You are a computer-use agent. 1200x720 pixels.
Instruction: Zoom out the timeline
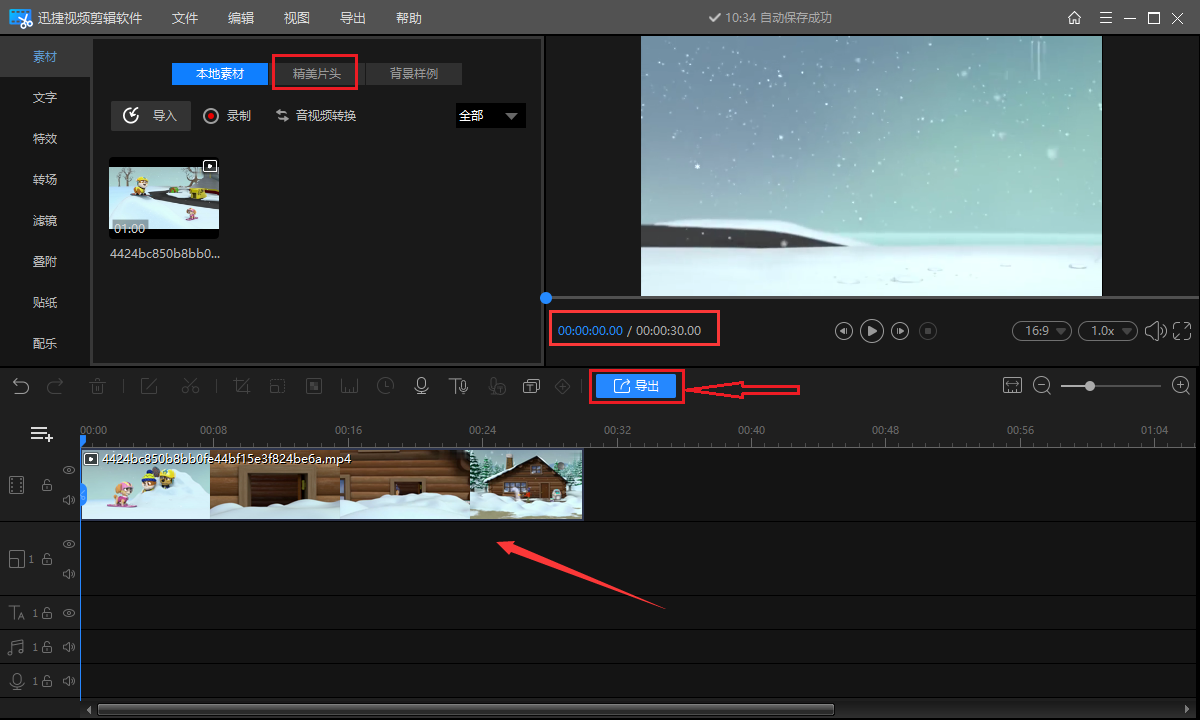pos(1042,386)
